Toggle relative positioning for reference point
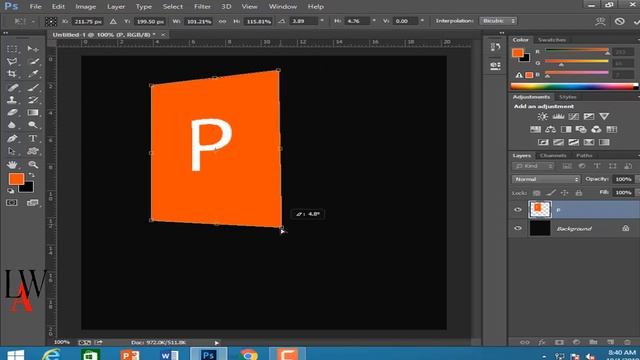 113,21
